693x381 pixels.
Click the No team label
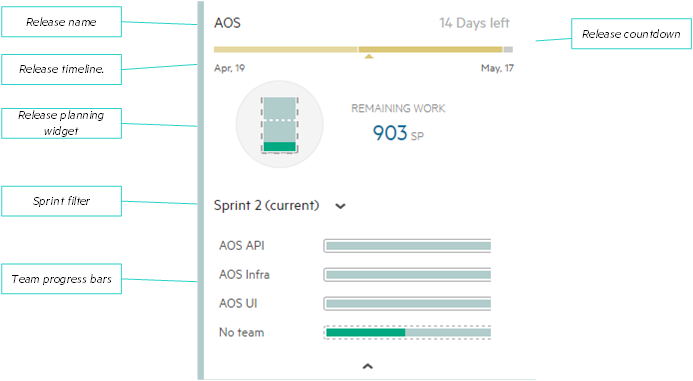(x=241, y=332)
